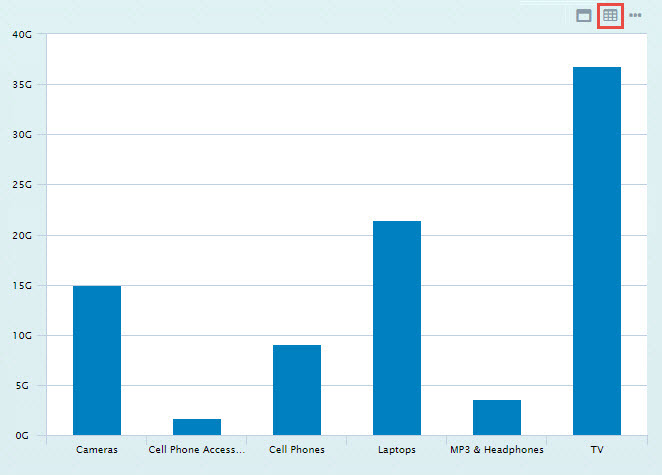The height and width of the screenshot is (475, 662).
Task: Click the 40G y-axis label
Action: [x=22, y=34]
